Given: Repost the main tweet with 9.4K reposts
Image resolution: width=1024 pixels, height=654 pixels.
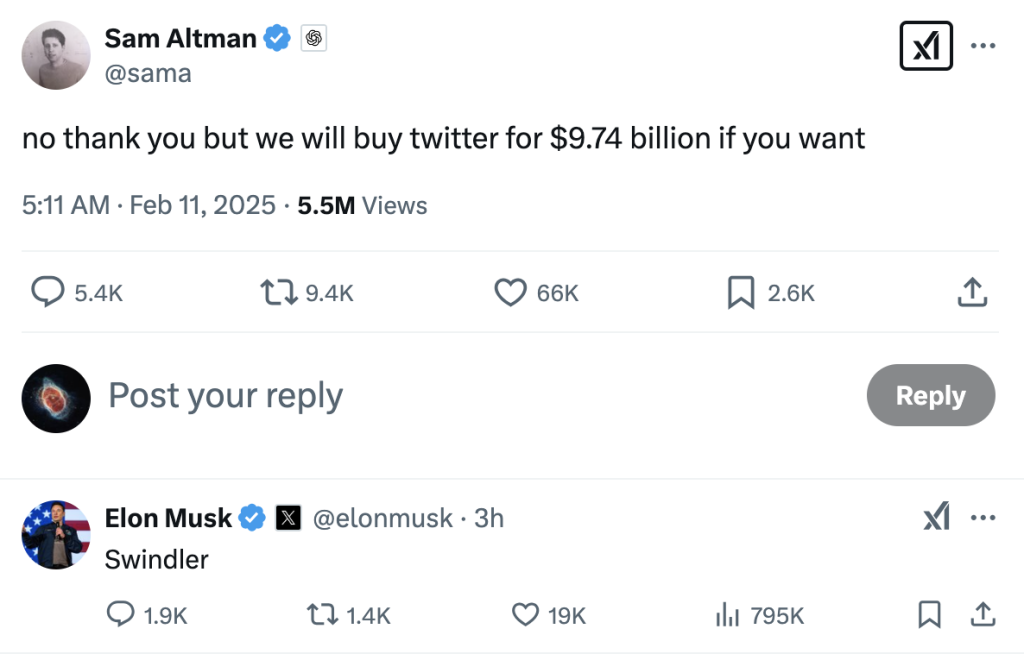Looking at the screenshot, I should tap(278, 292).
